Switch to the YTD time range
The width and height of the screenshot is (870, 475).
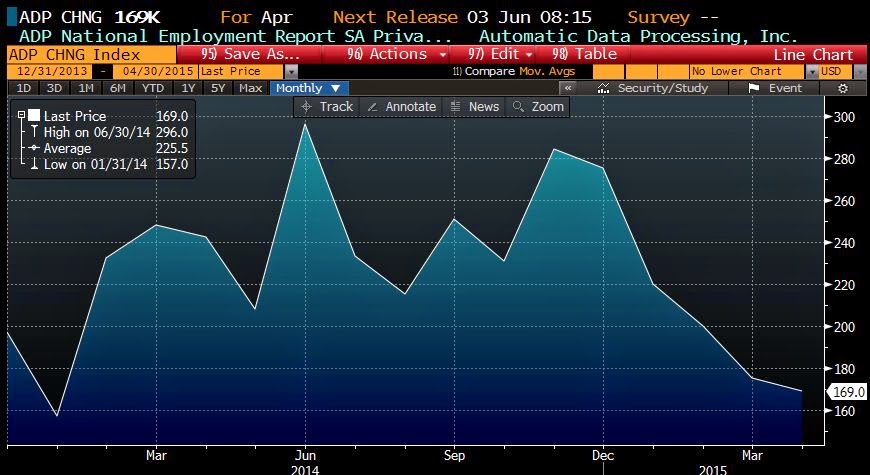[153, 88]
